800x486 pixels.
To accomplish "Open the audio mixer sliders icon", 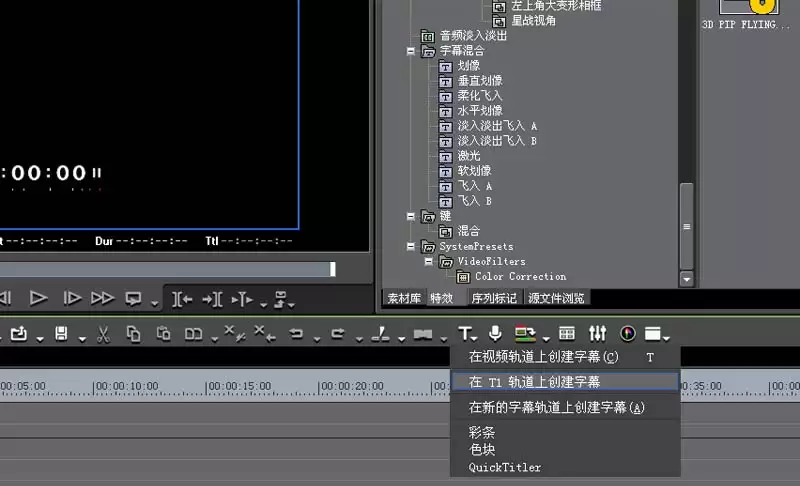I will (x=597, y=333).
